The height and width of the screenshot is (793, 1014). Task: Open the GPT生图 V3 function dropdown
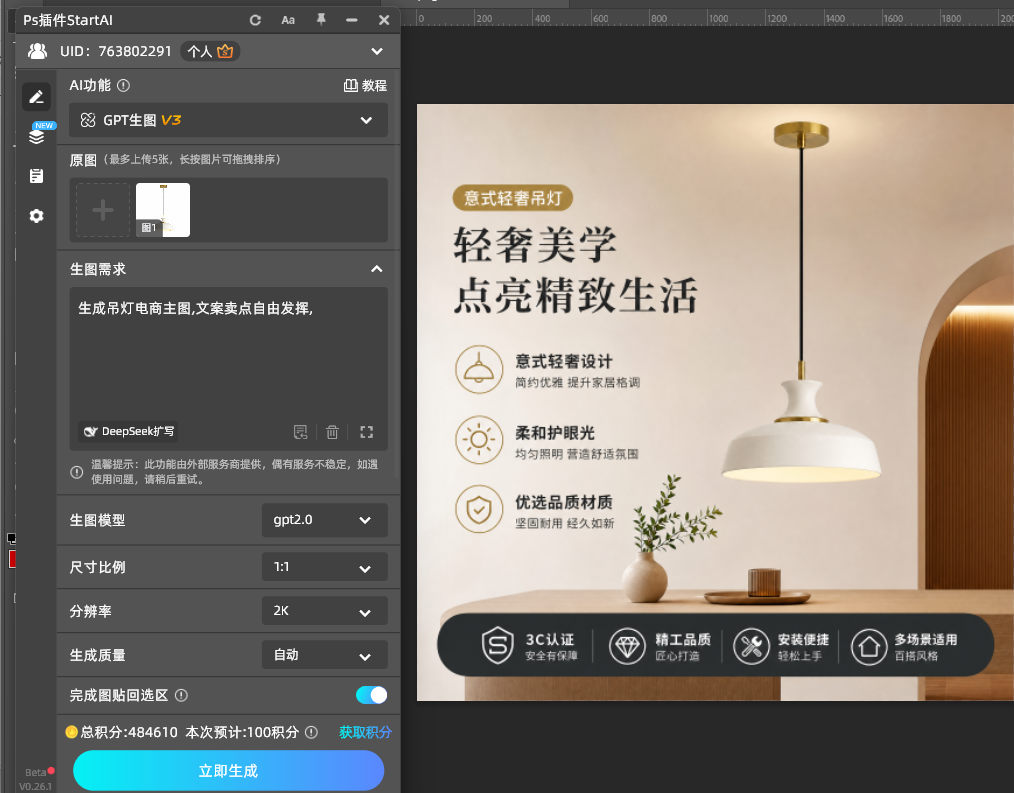click(228, 120)
